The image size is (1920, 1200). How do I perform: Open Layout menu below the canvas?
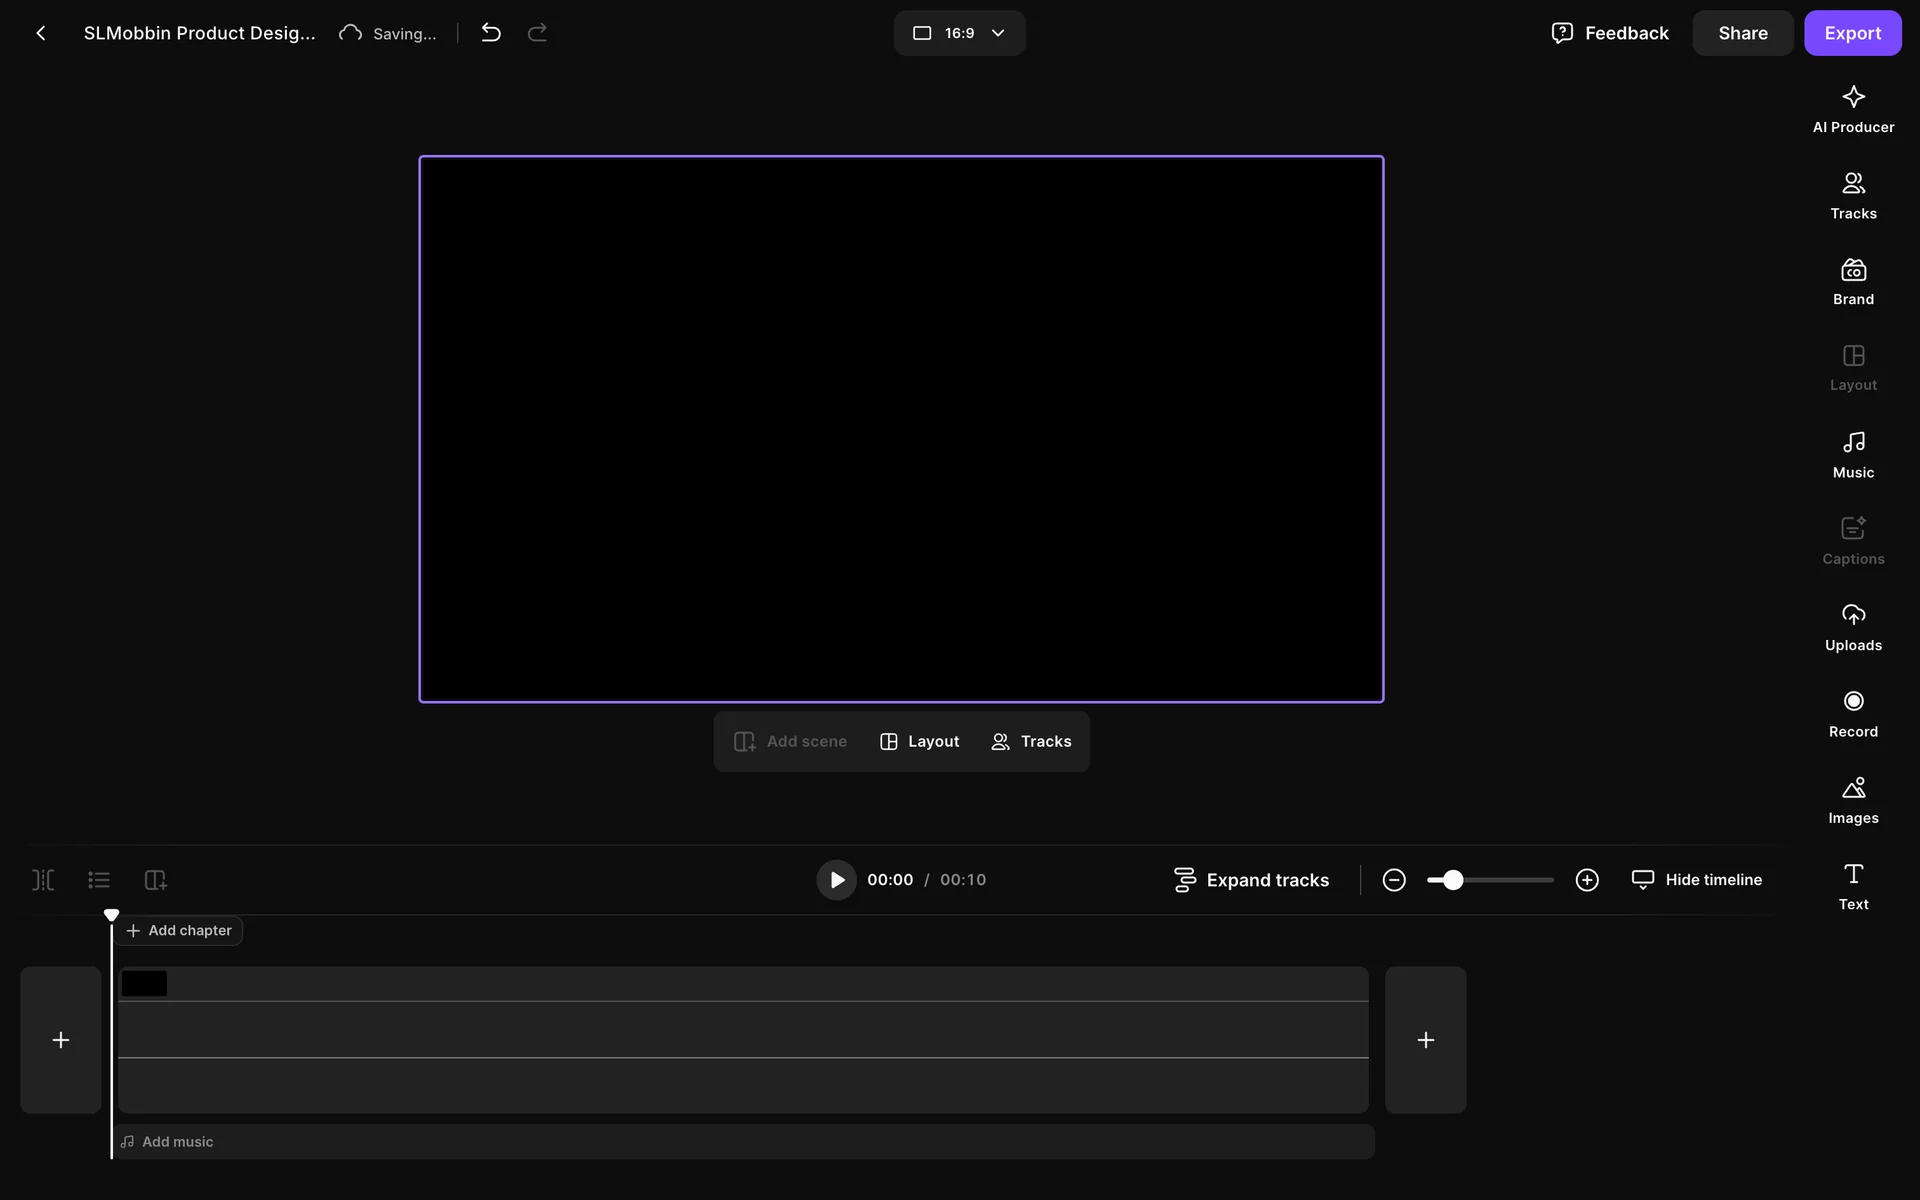pyautogui.click(x=919, y=741)
